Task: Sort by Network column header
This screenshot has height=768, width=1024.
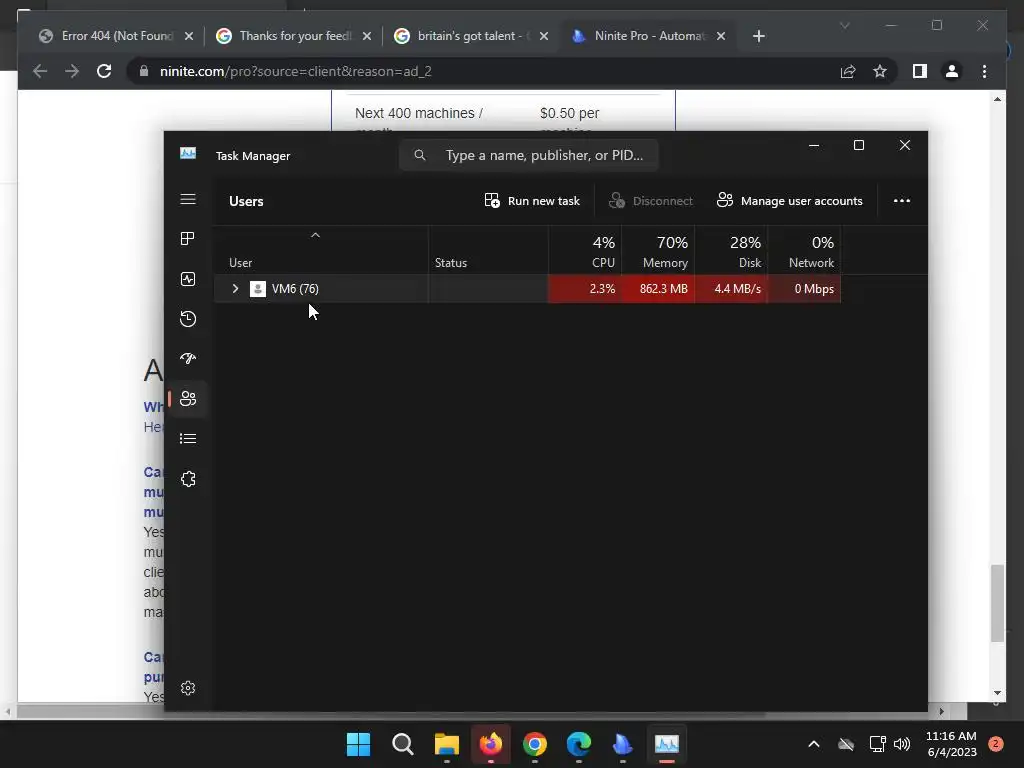Action: point(805,250)
